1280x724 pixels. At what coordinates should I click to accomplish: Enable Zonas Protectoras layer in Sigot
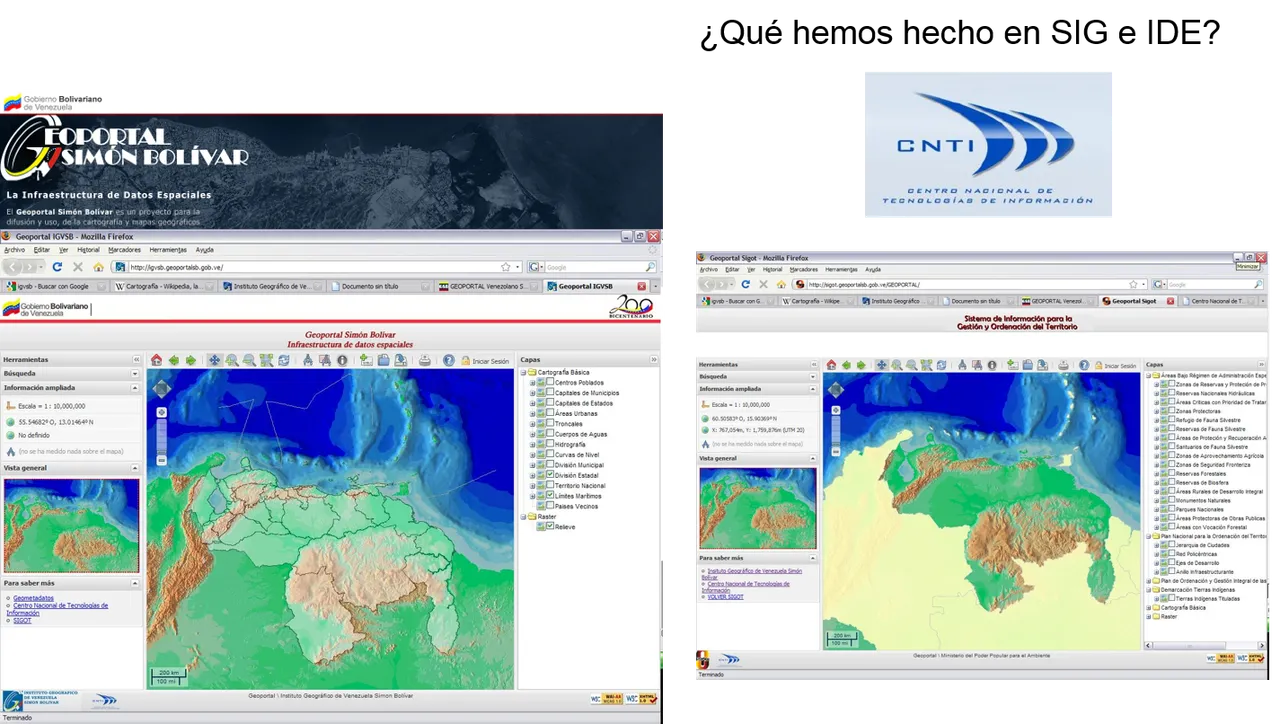tap(1172, 411)
